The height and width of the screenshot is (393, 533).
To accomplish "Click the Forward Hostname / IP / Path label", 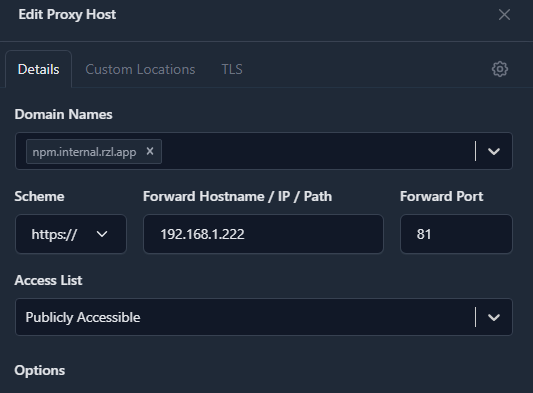I will (x=237, y=196).
